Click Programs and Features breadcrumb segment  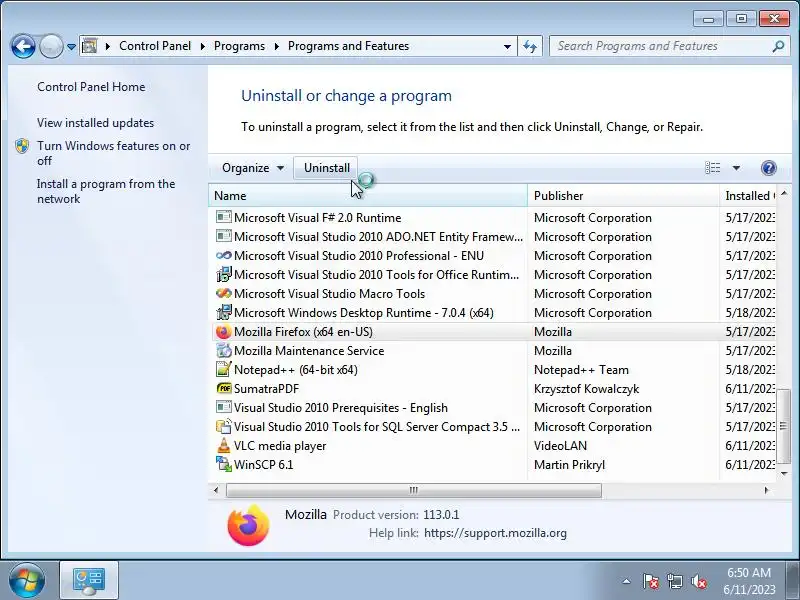coord(348,46)
